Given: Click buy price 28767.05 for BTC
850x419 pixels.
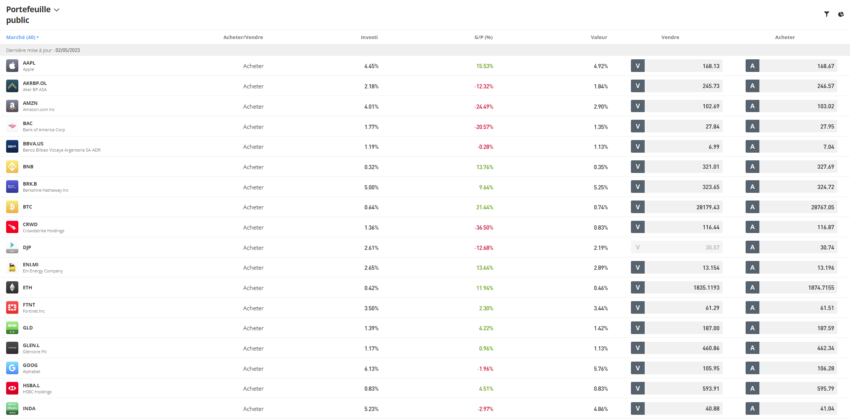Looking at the screenshot, I should click(x=823, y=207).
